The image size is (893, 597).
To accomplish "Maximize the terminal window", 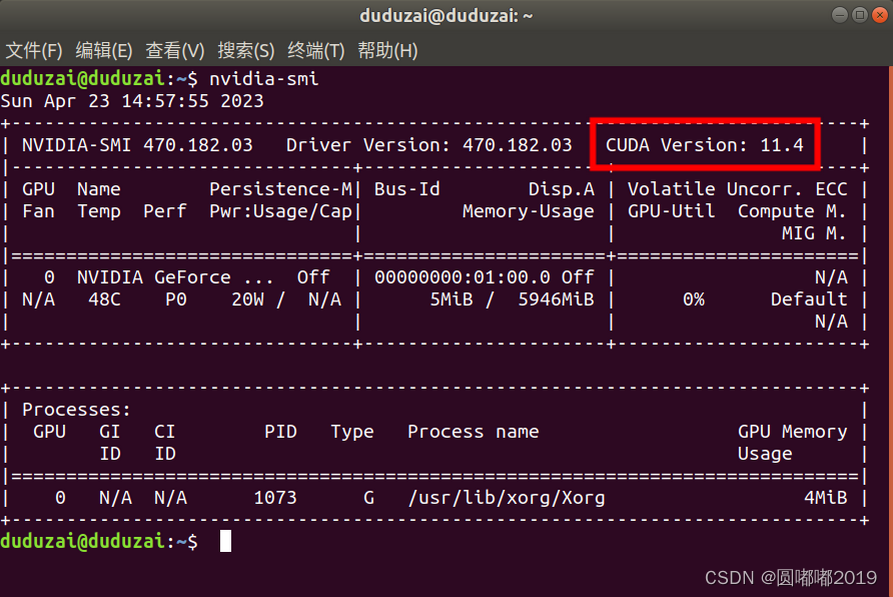I will click(859, 15).
